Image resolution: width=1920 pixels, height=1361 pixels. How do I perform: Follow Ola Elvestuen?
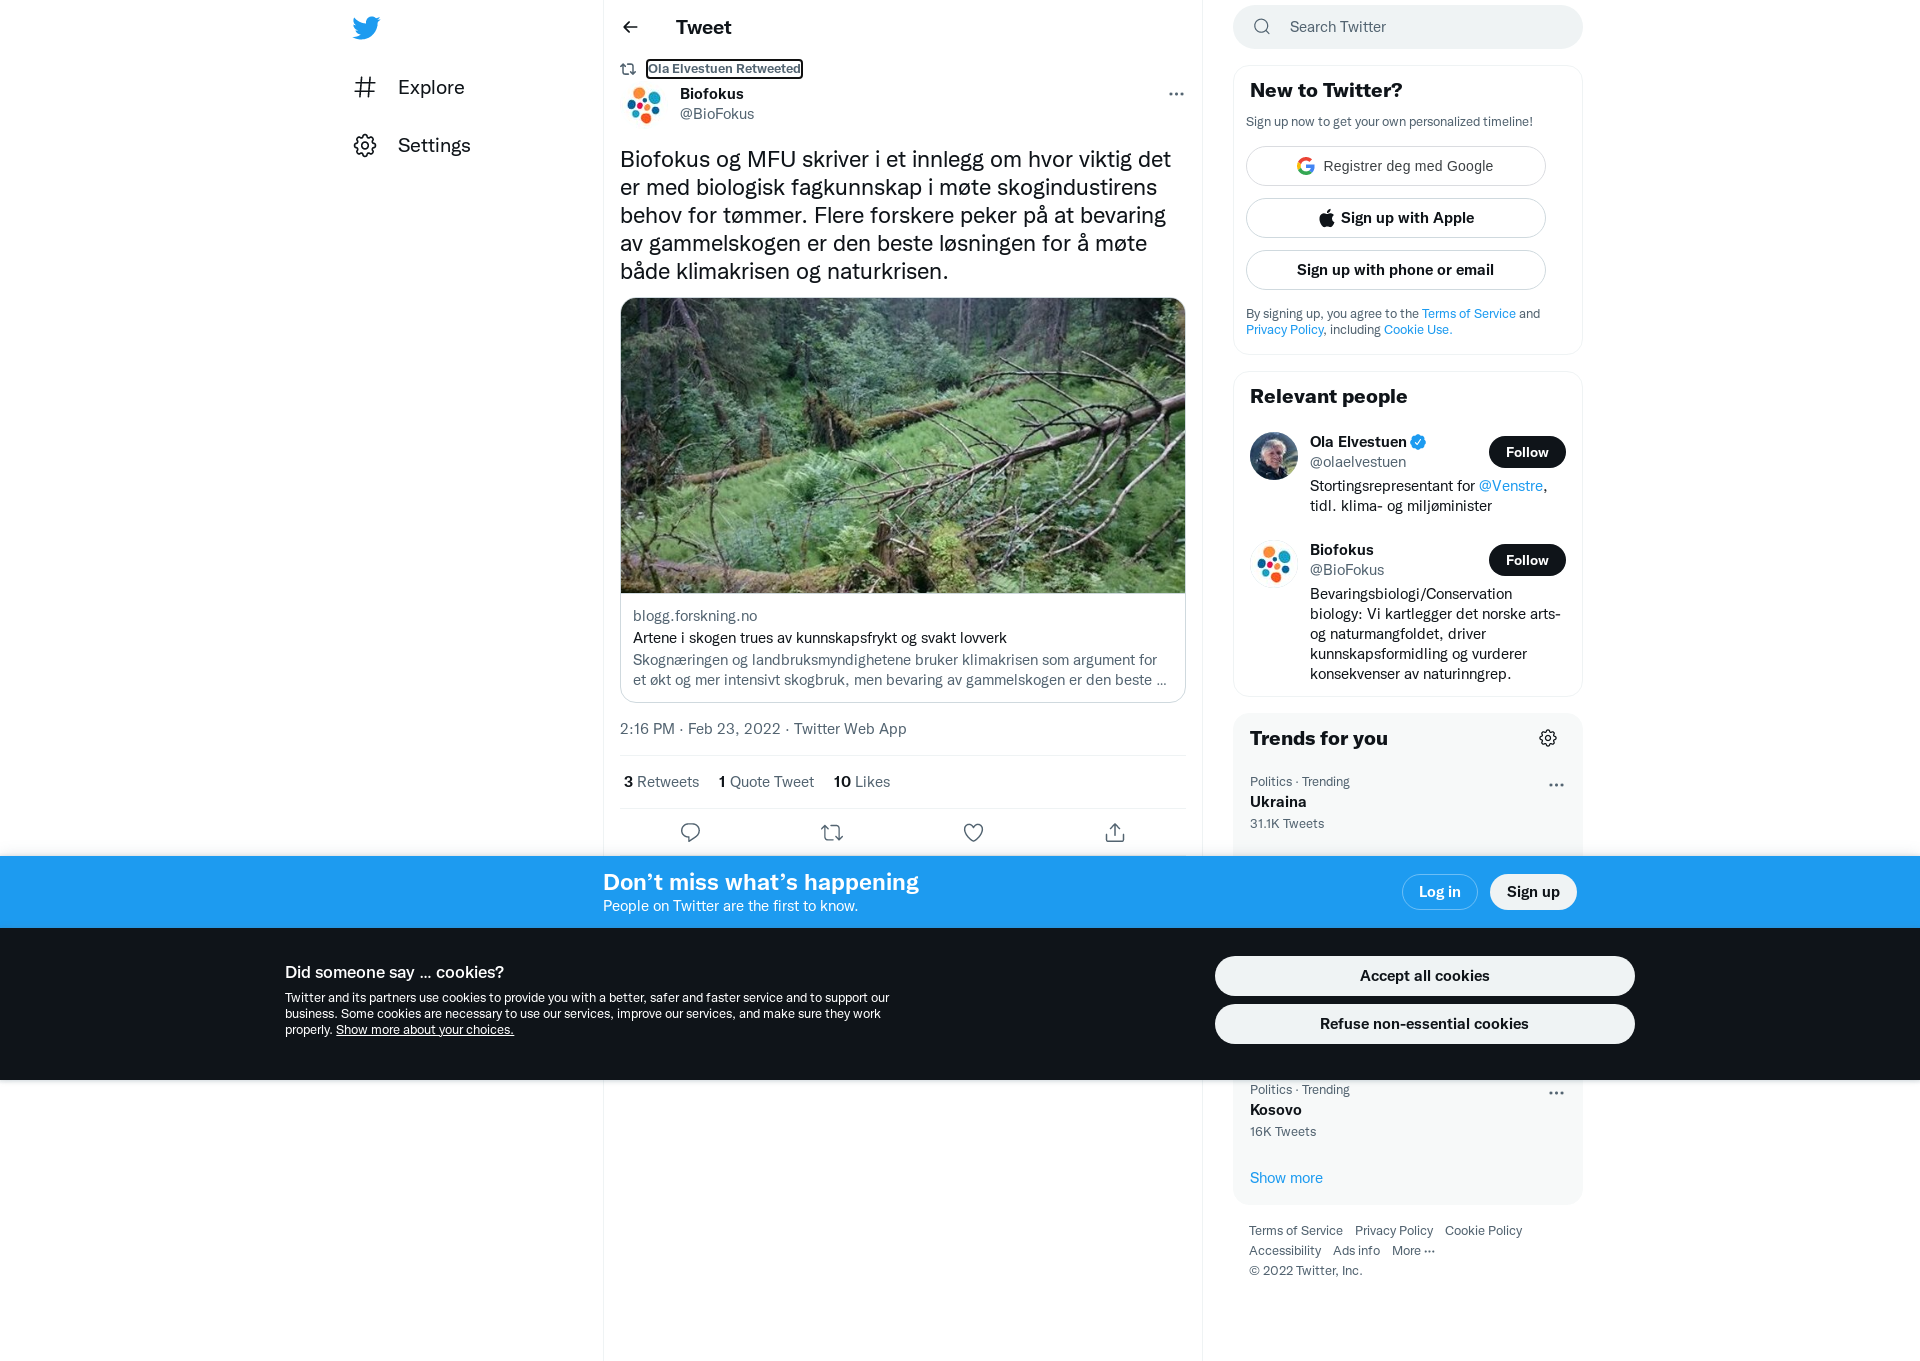pos(1527,452)
